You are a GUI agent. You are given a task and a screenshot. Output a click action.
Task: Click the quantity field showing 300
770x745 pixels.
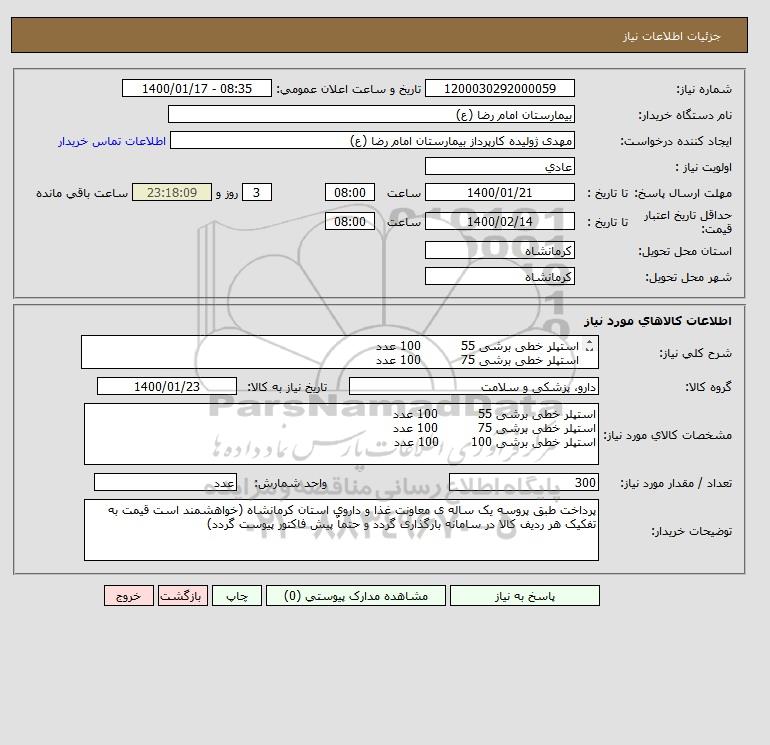pos(523,482)
